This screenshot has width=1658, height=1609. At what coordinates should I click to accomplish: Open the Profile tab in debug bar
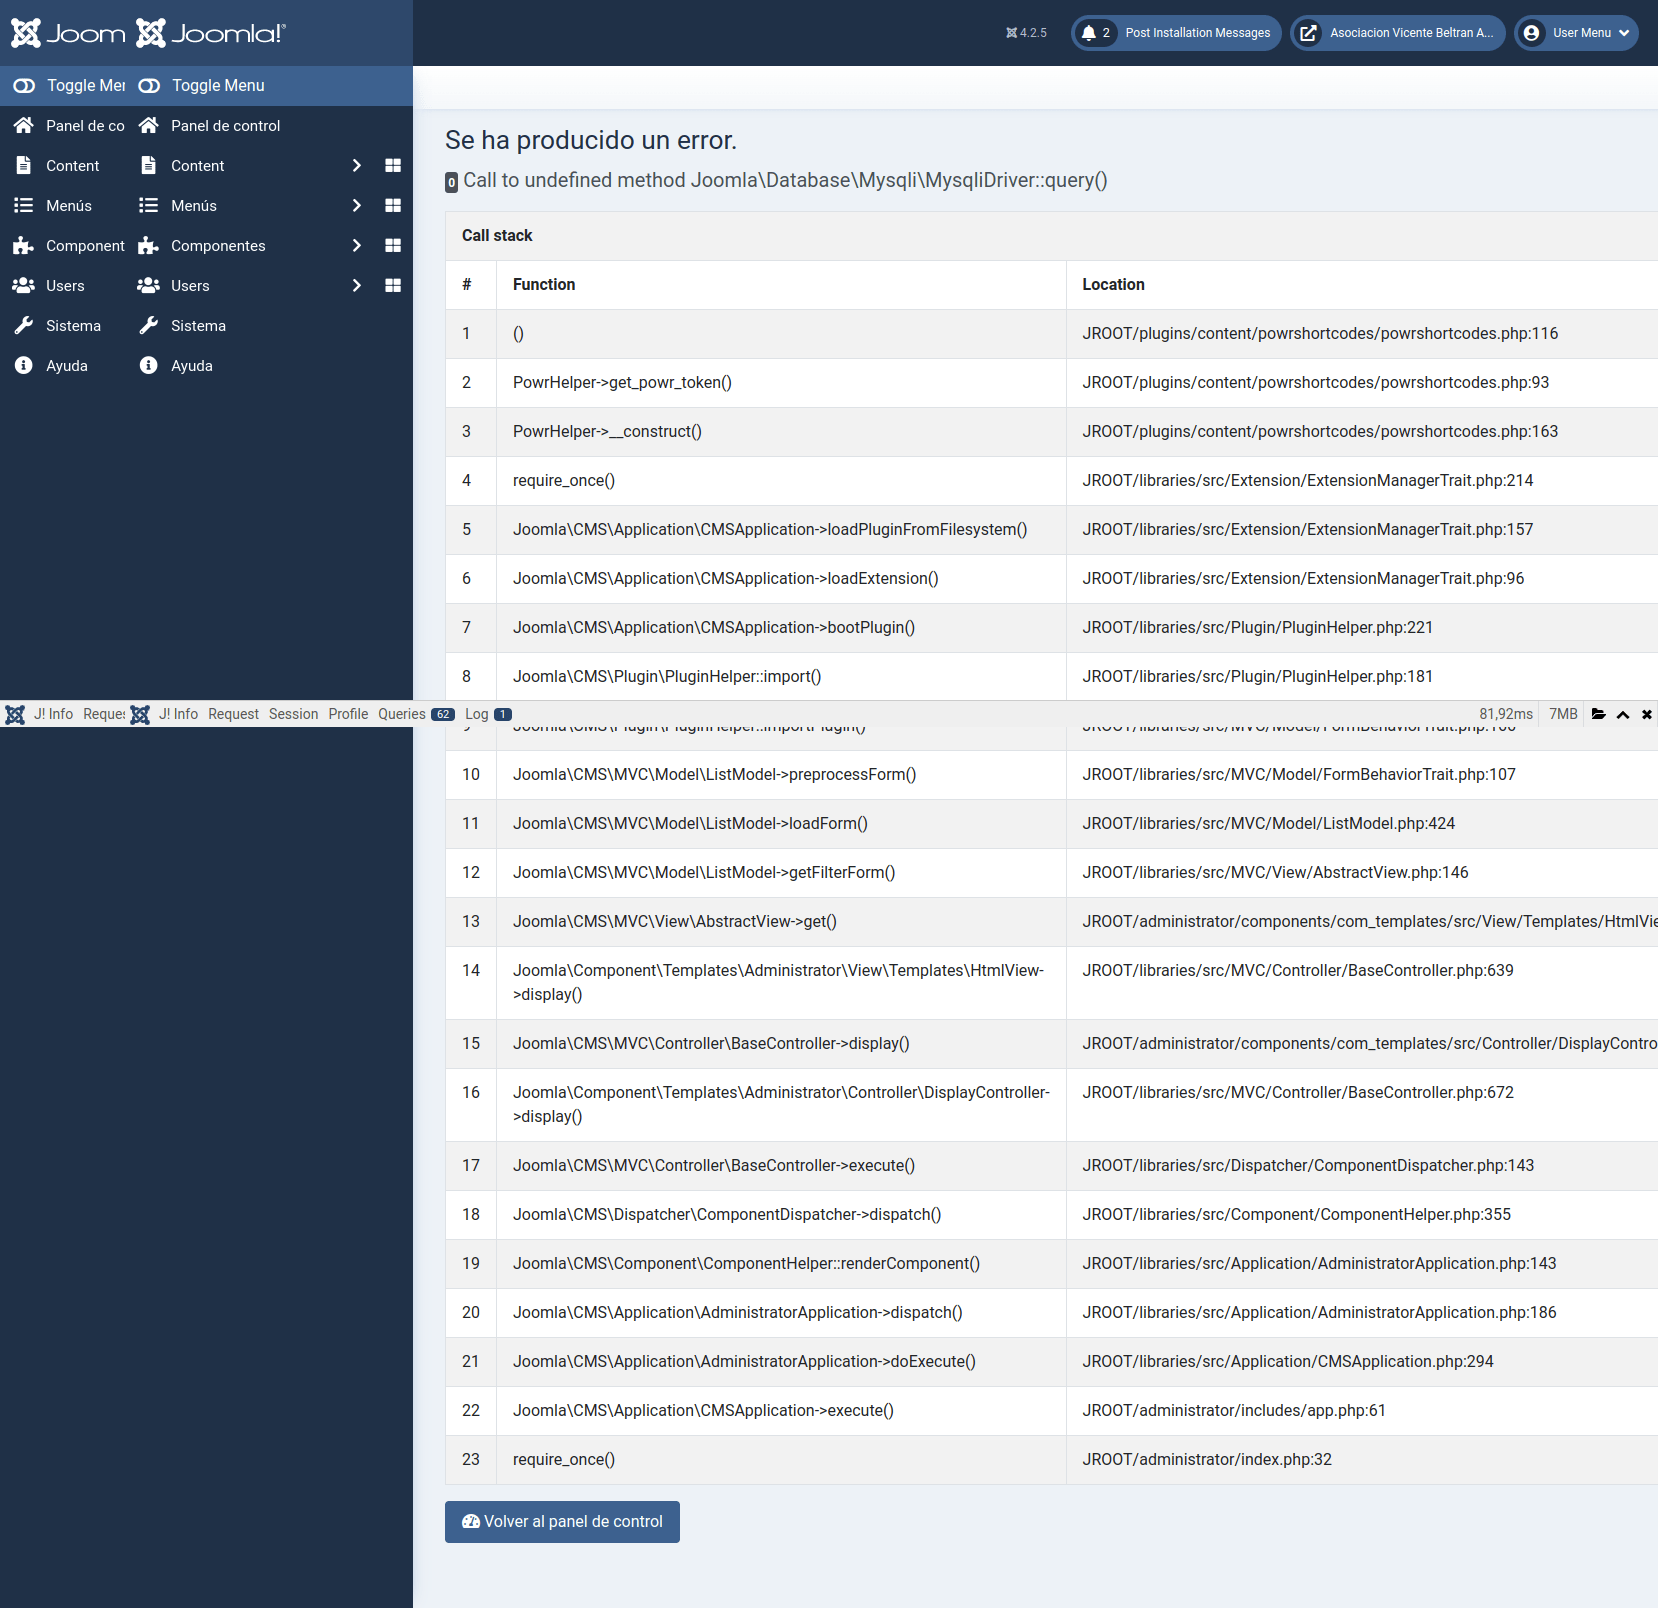click(x=348, y=714)
